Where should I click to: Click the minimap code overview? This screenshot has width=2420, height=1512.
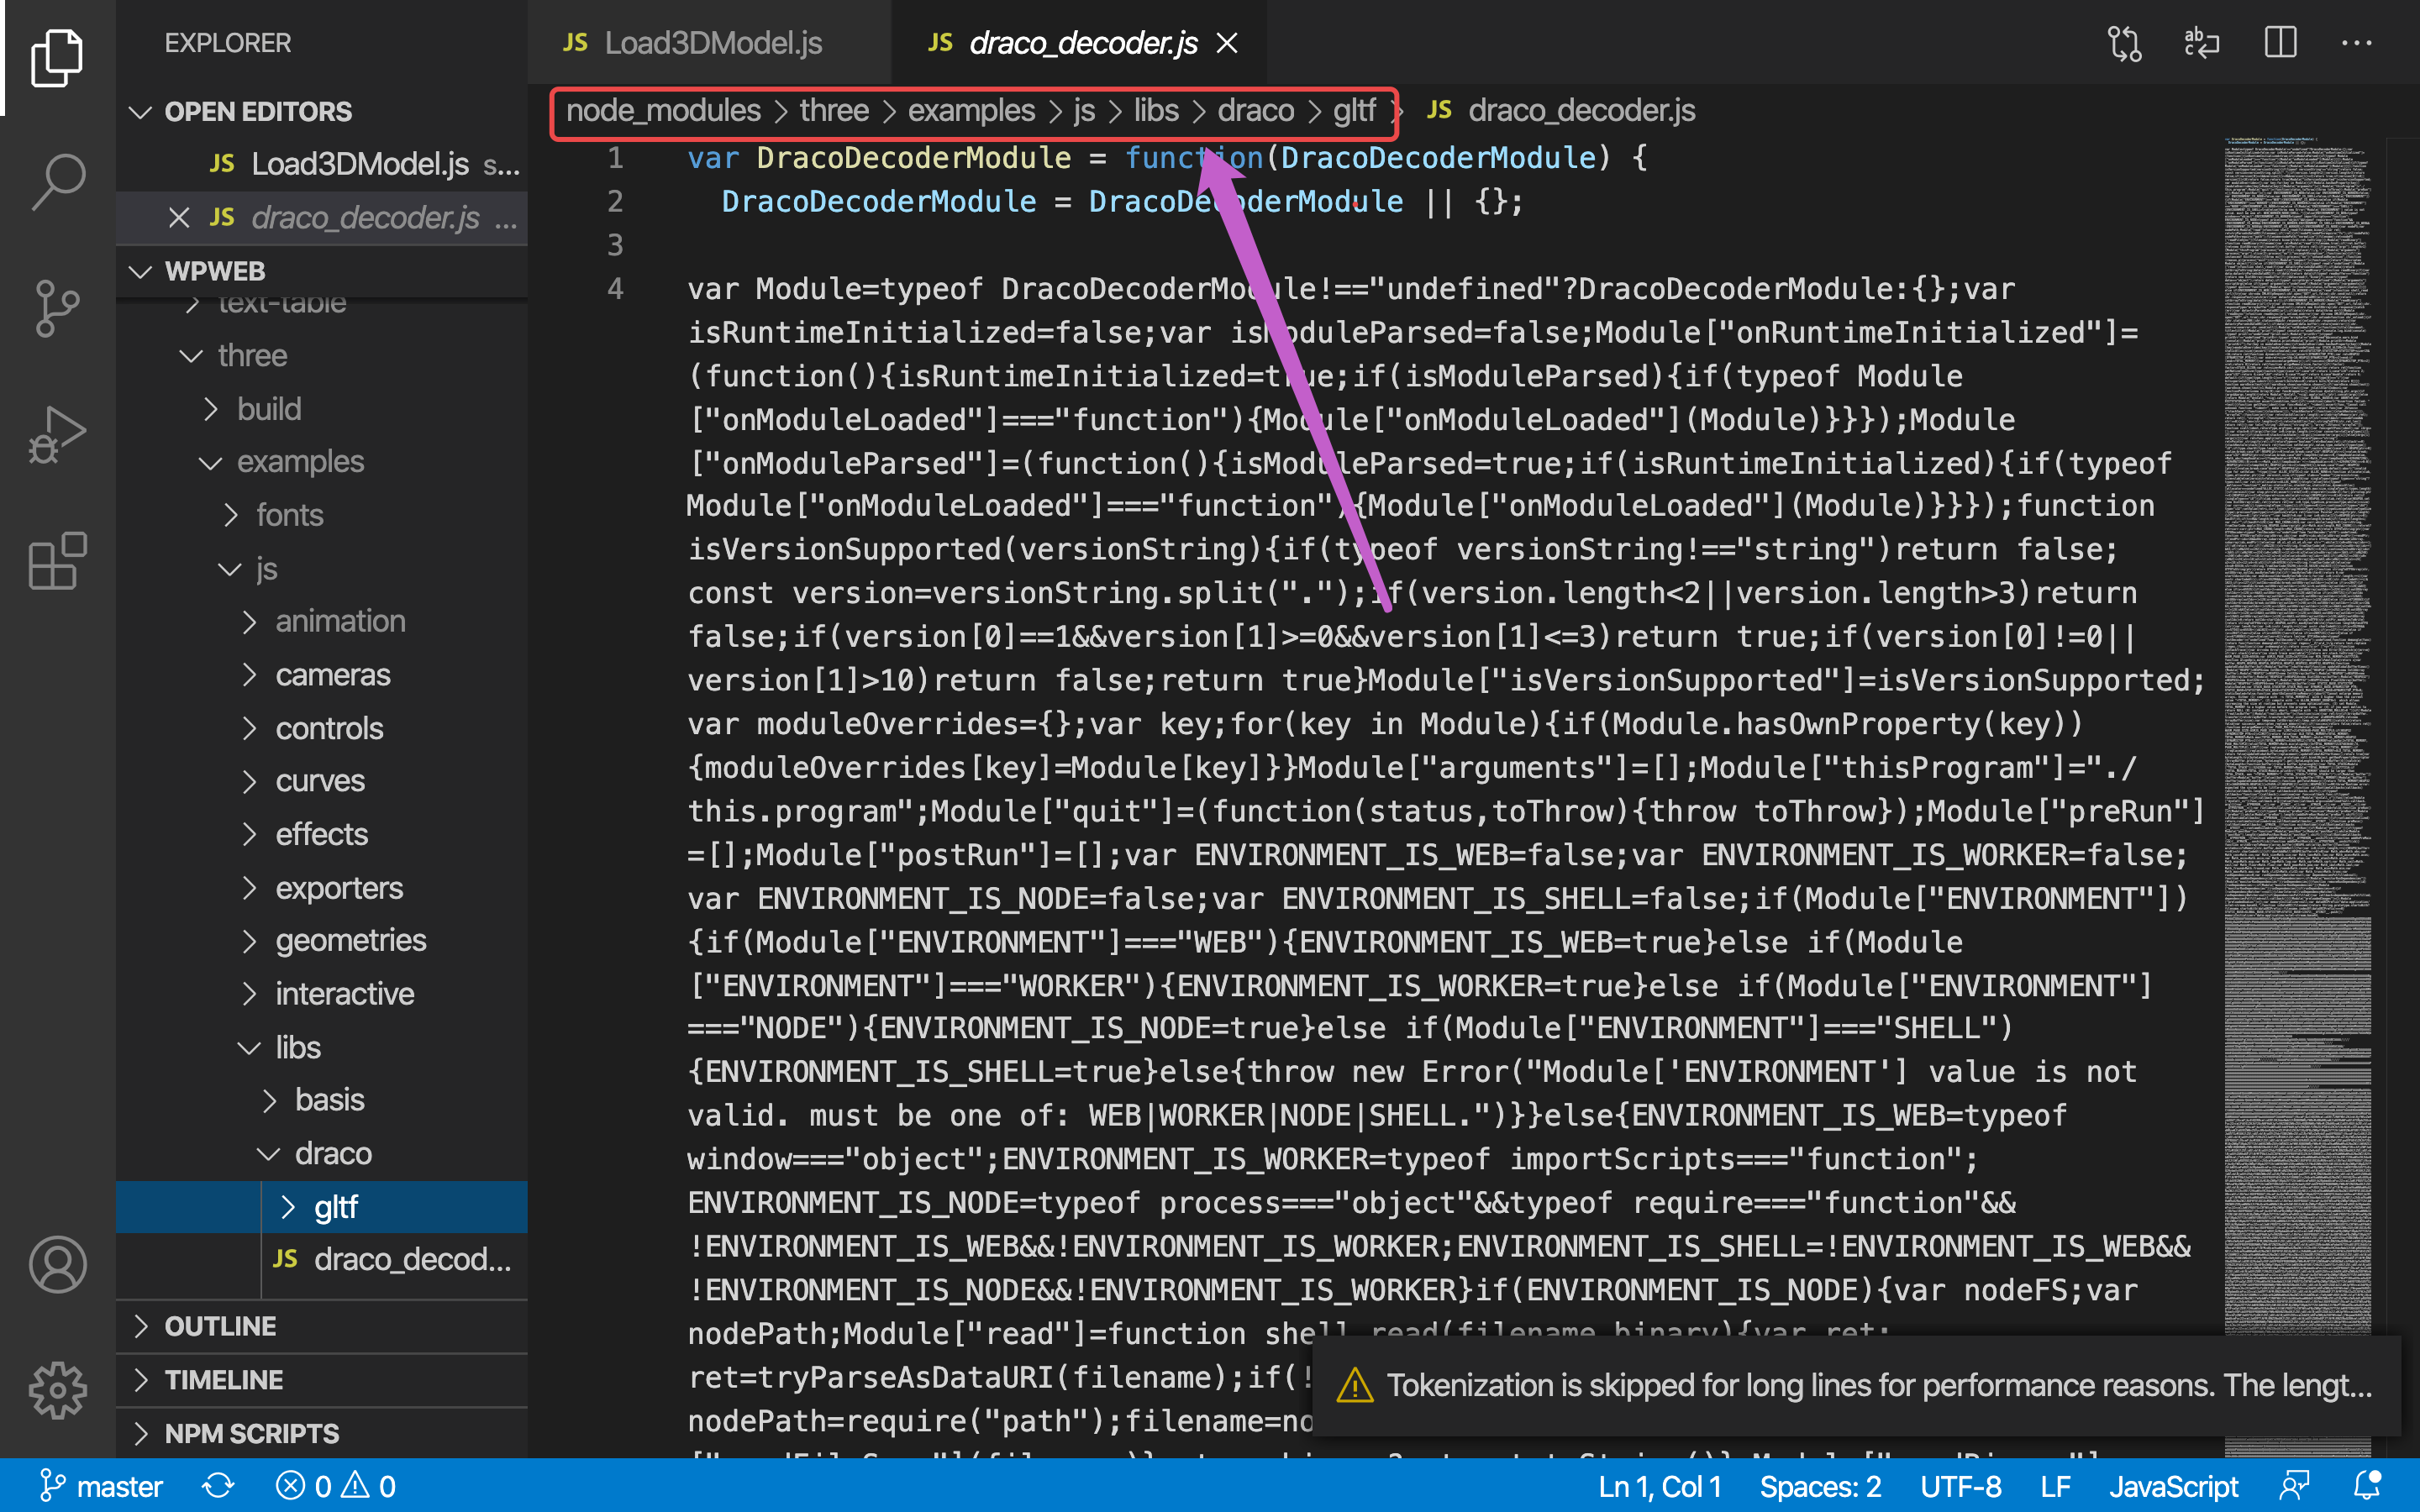click(x=2297, y=700)
